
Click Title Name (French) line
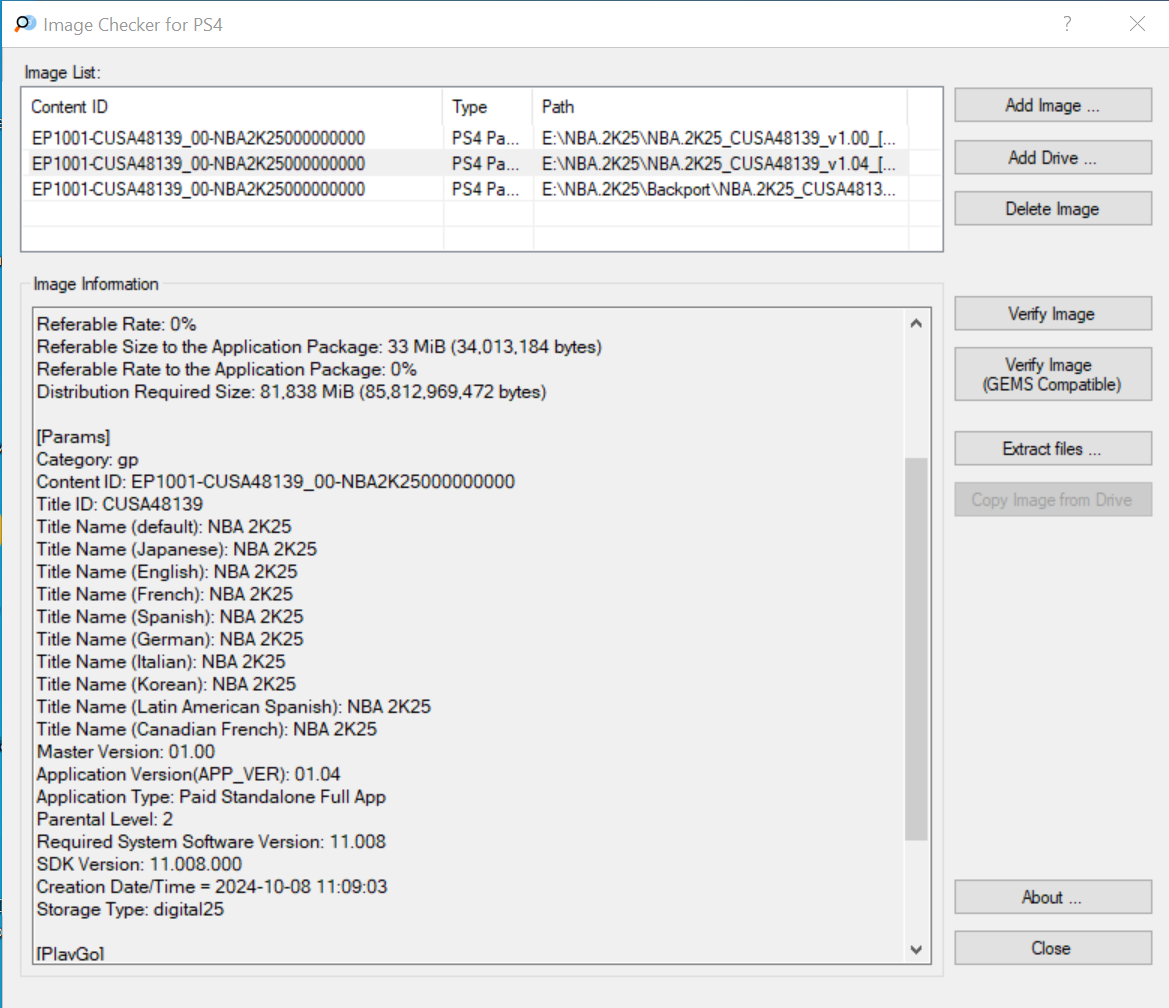point(166,593)
